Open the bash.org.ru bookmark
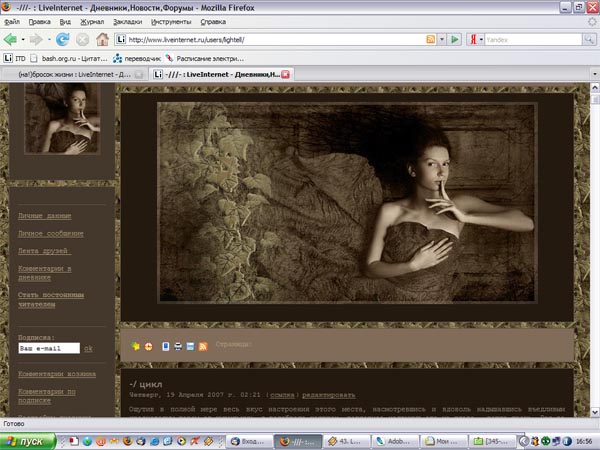The width and height of the screenshot is (600, 450). click(x=69, y=59)
